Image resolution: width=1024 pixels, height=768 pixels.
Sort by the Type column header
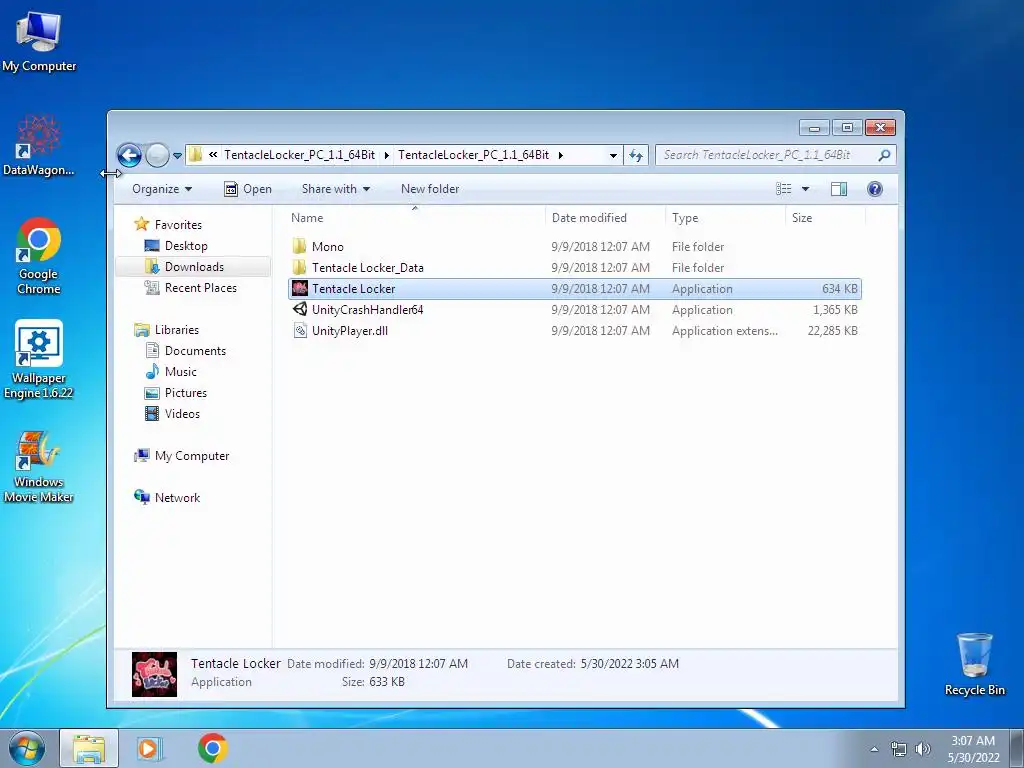click(725, 218)
